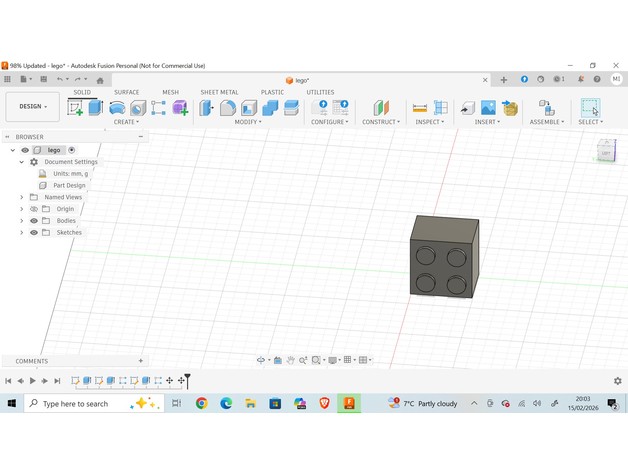Open the CREATE dropdown menu
Screen dimensions: 628x472
126,122
